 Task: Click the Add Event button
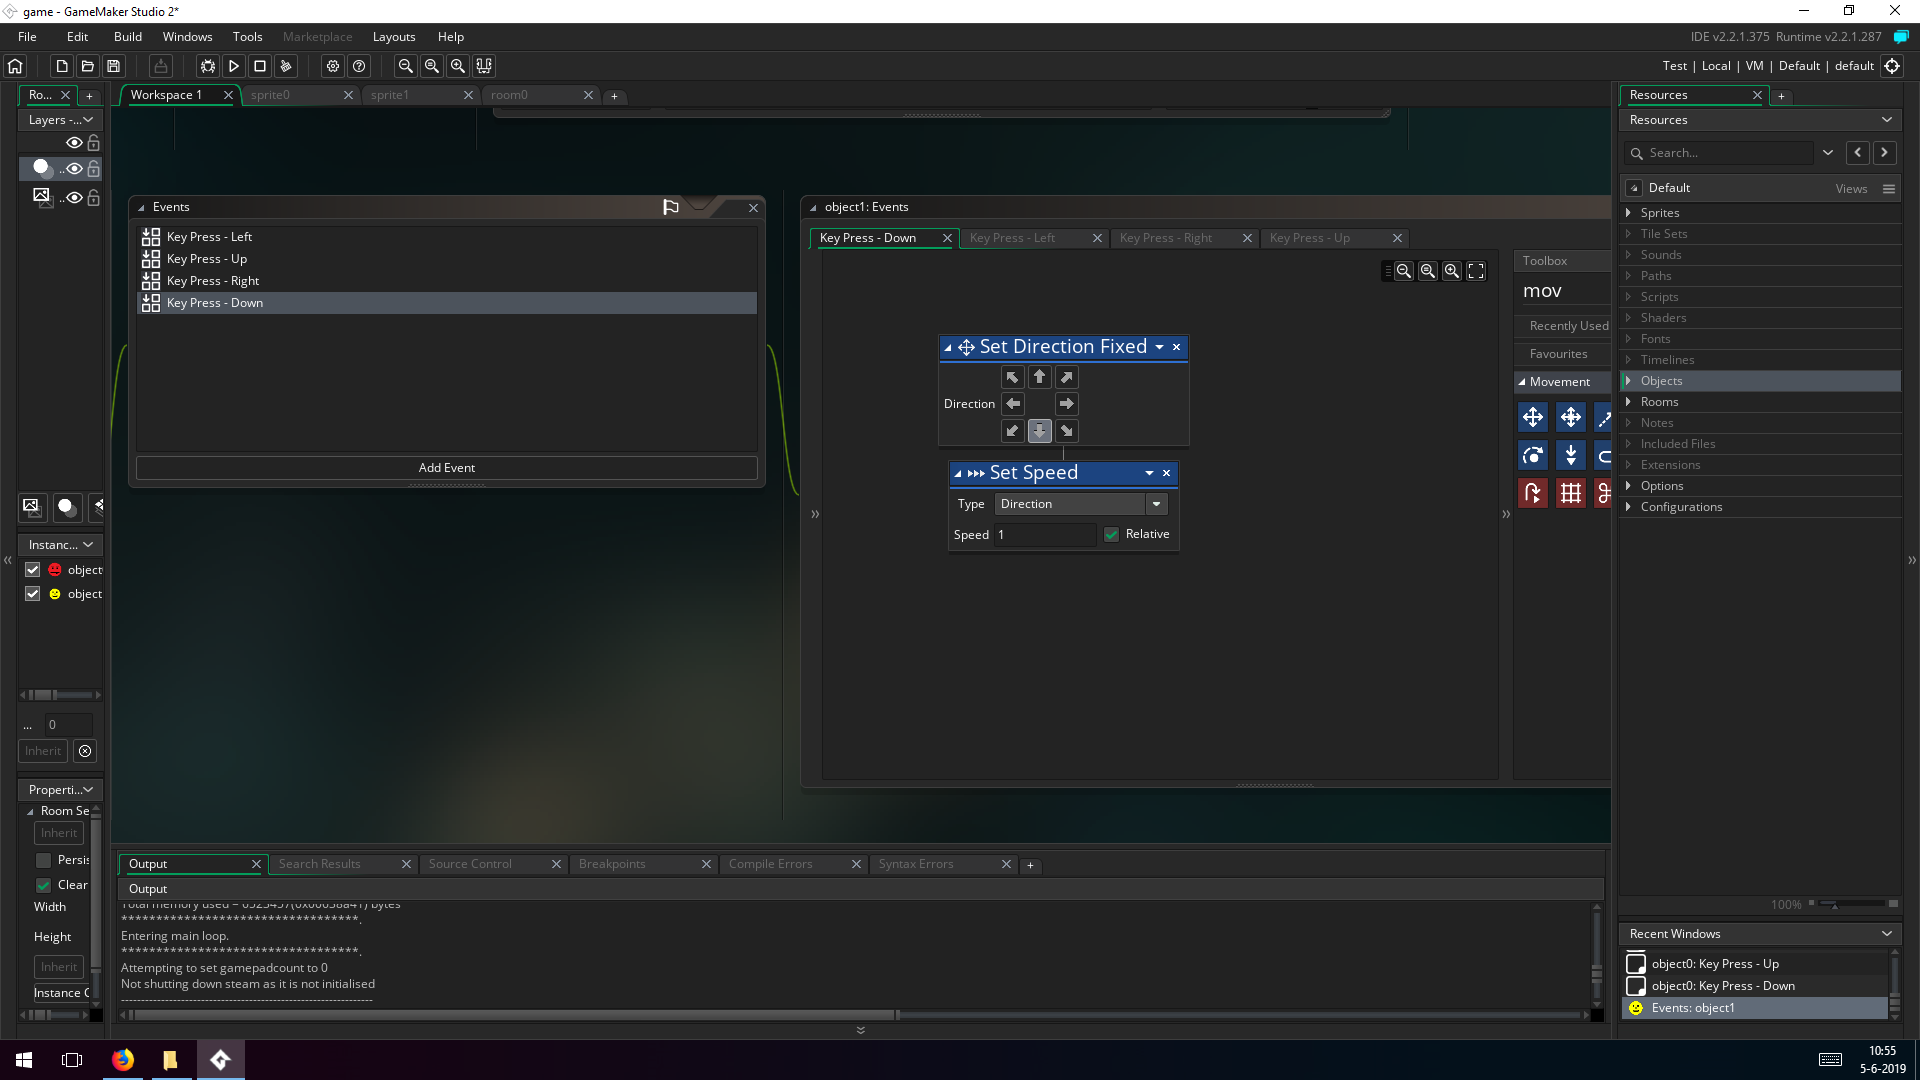point(447,468)
